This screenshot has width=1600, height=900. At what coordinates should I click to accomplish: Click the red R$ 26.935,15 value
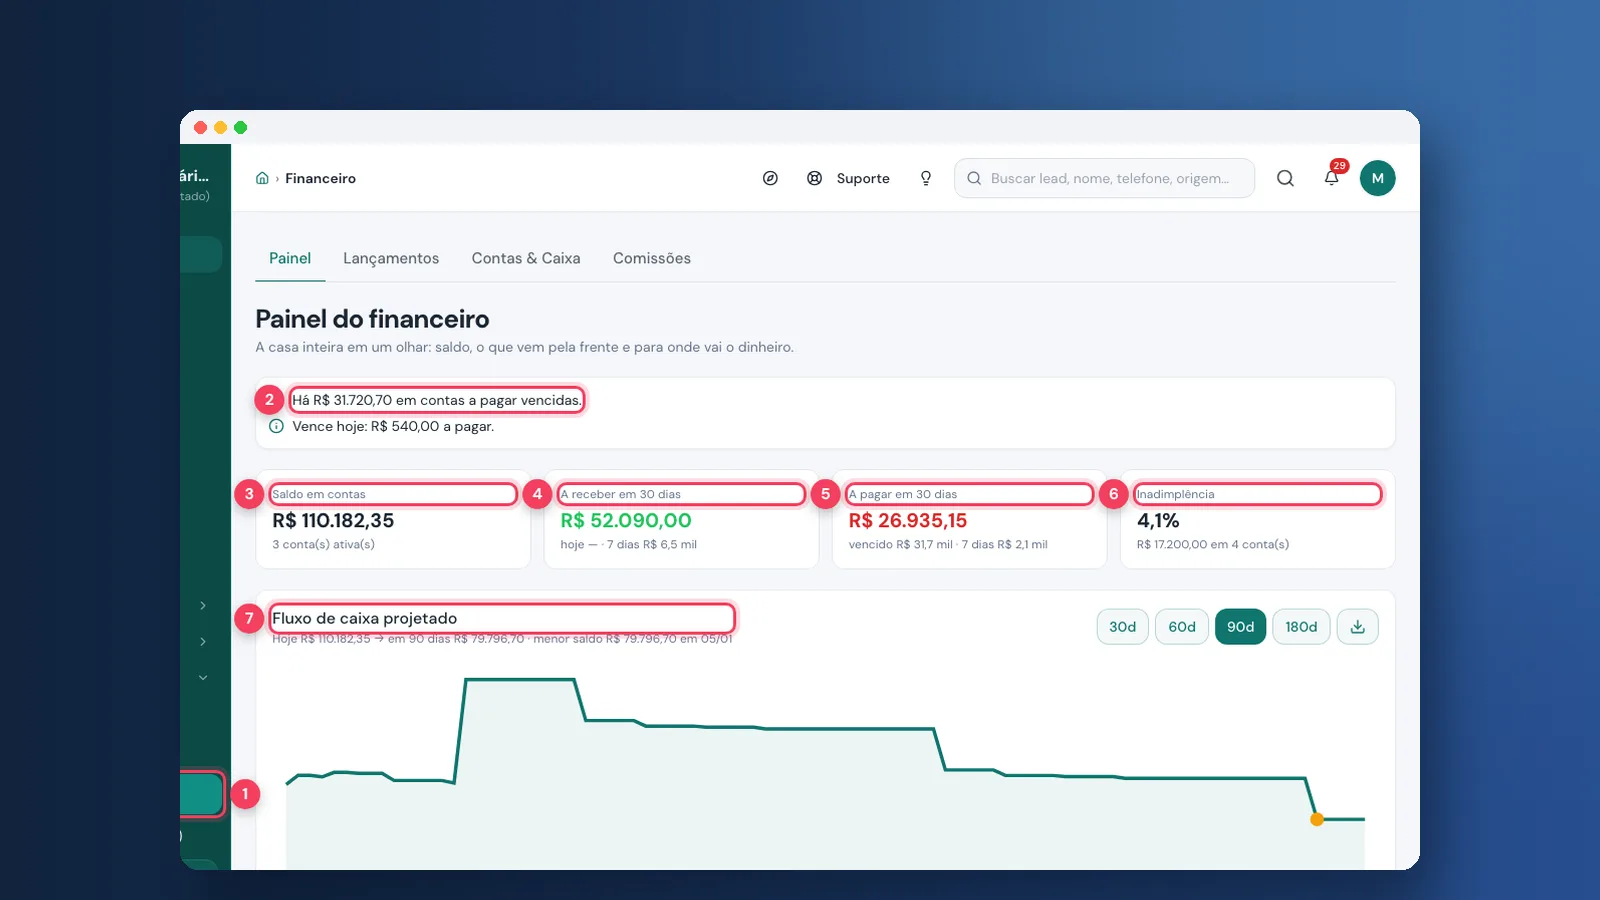click(908, 520)
